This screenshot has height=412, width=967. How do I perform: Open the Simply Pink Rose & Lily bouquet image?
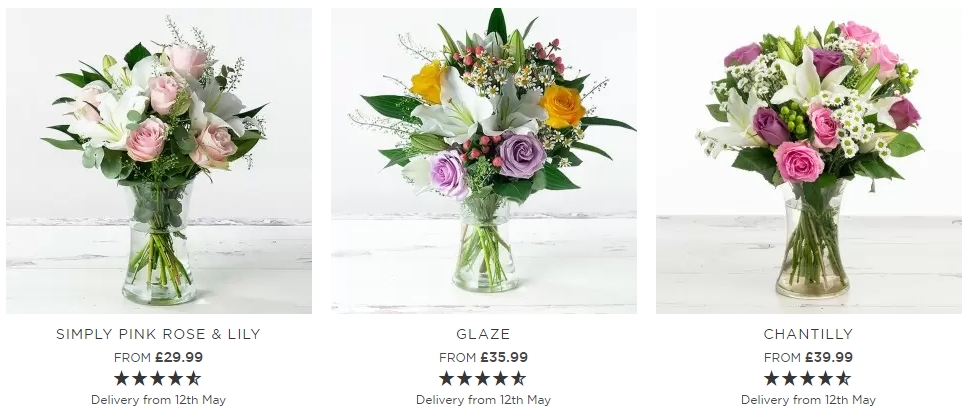tap(158, 160)
